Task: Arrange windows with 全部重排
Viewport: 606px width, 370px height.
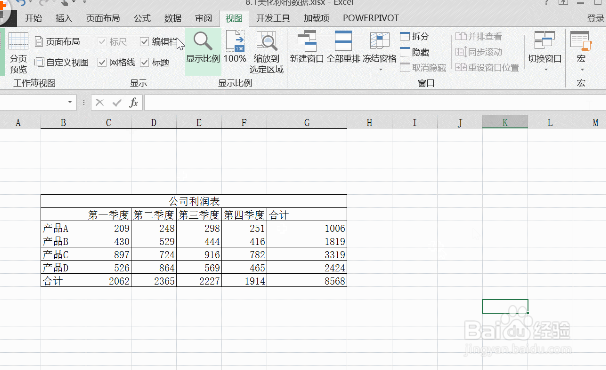Action: 343,48
